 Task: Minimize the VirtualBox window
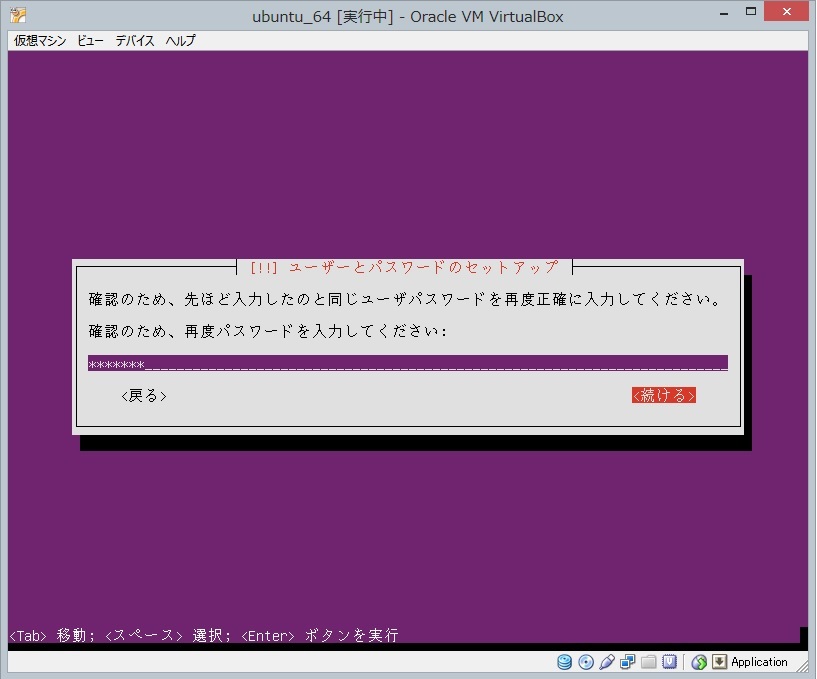[x=724, y=13]
